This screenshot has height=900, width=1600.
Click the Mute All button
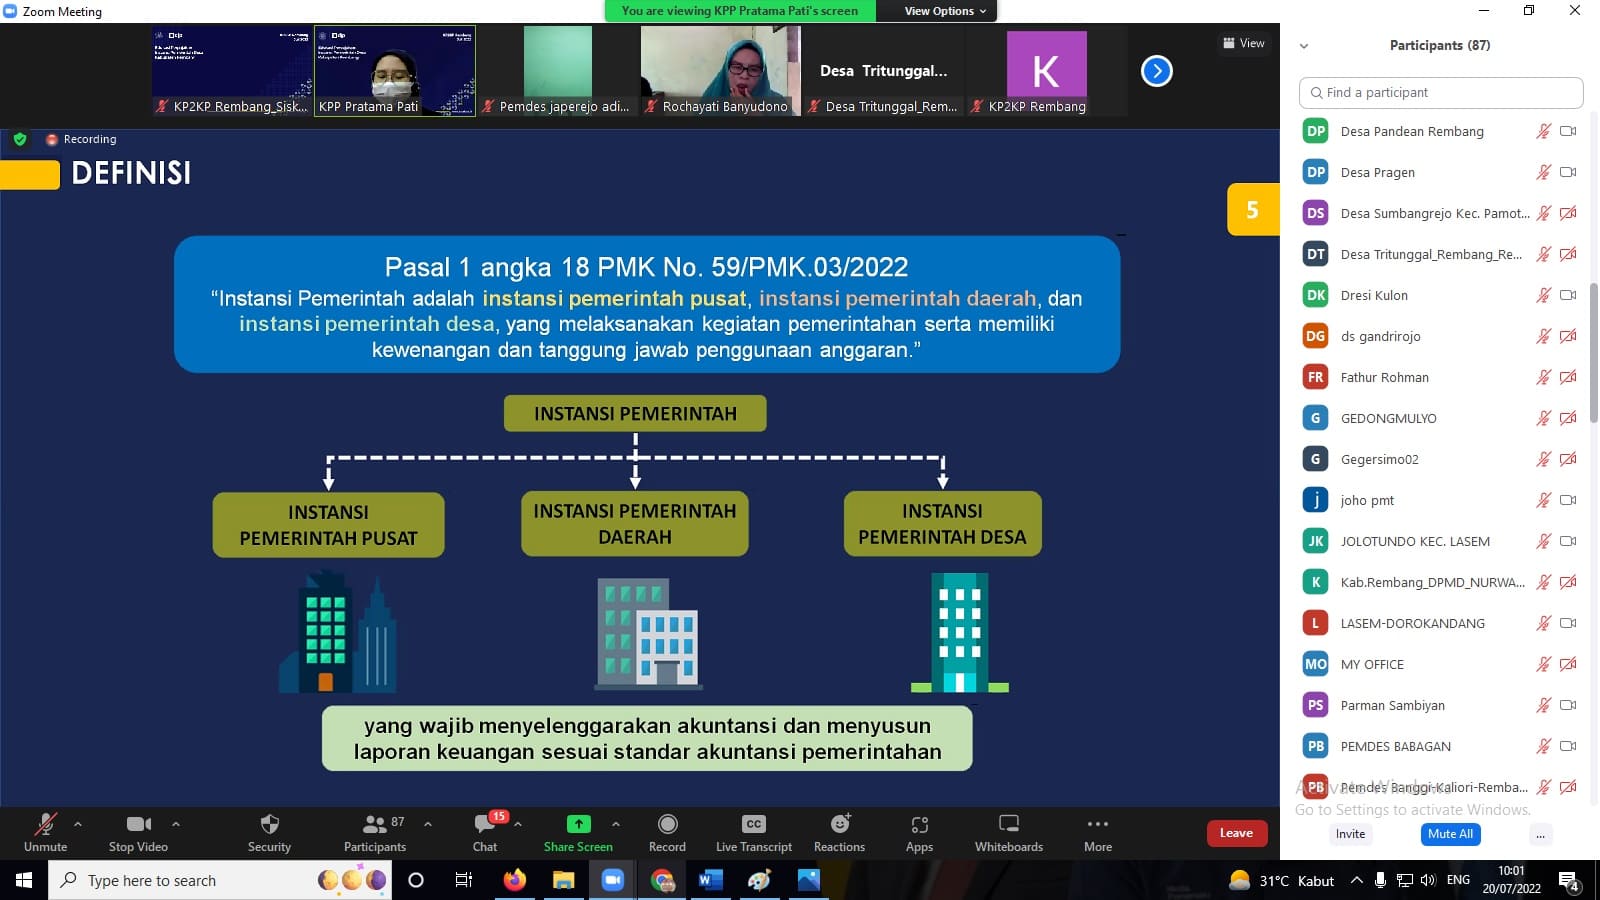(1450, 834)
